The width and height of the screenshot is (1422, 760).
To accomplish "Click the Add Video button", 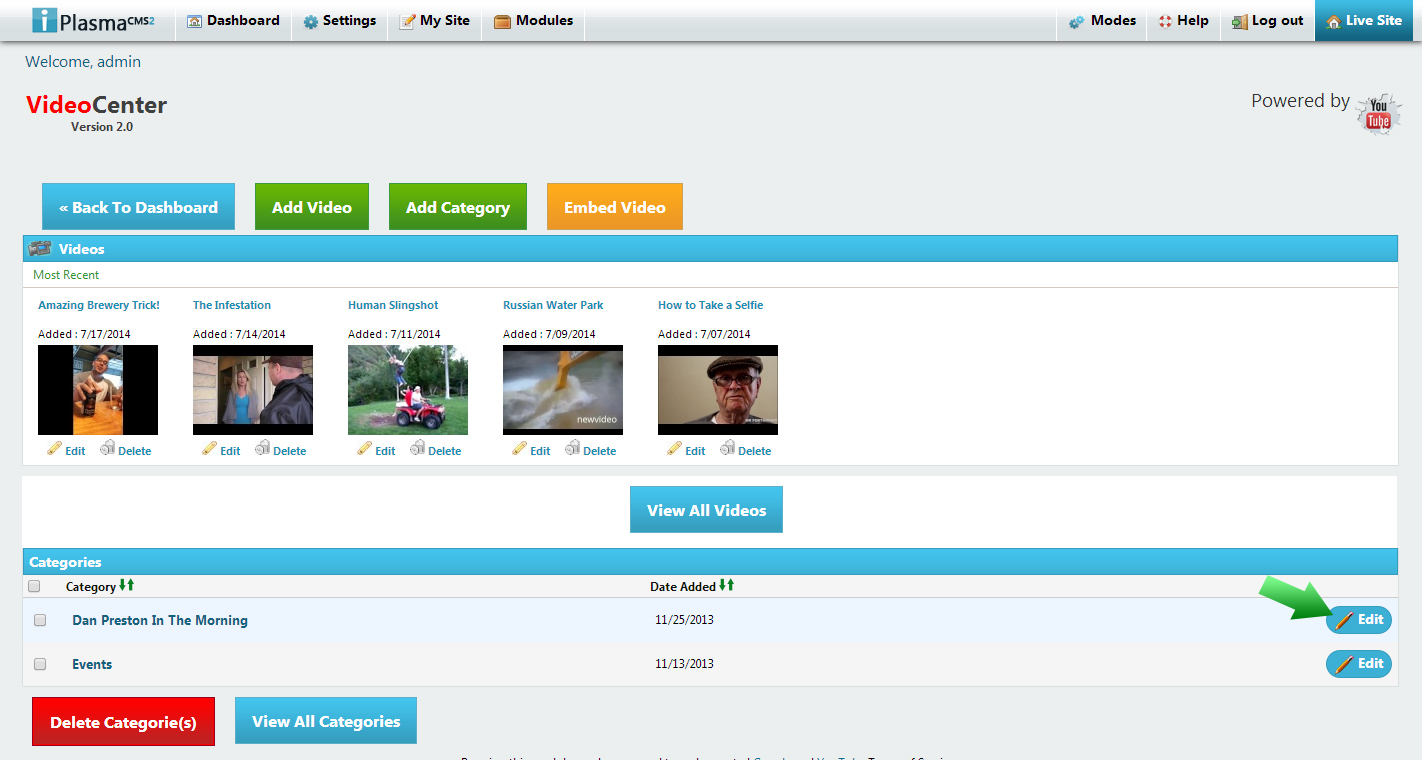I will [x=312, y=207].
